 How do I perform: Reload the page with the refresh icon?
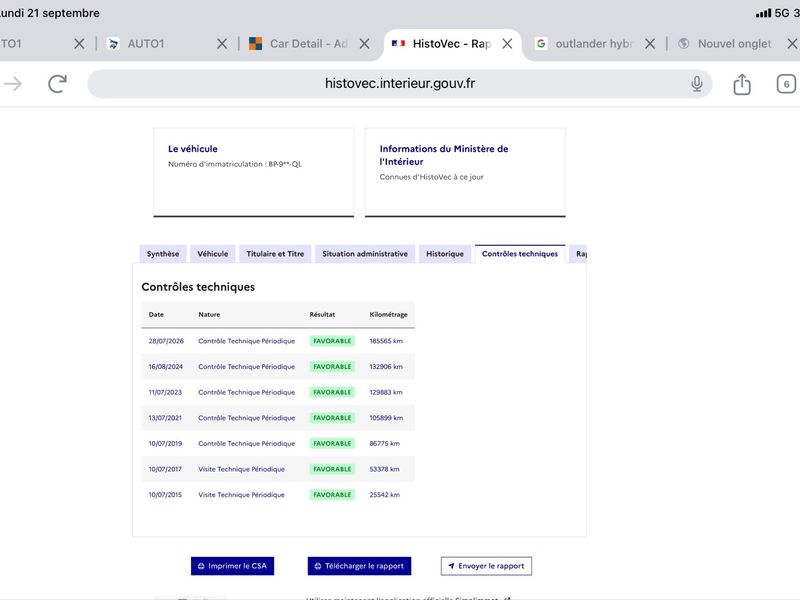click(x=57, y=84)
